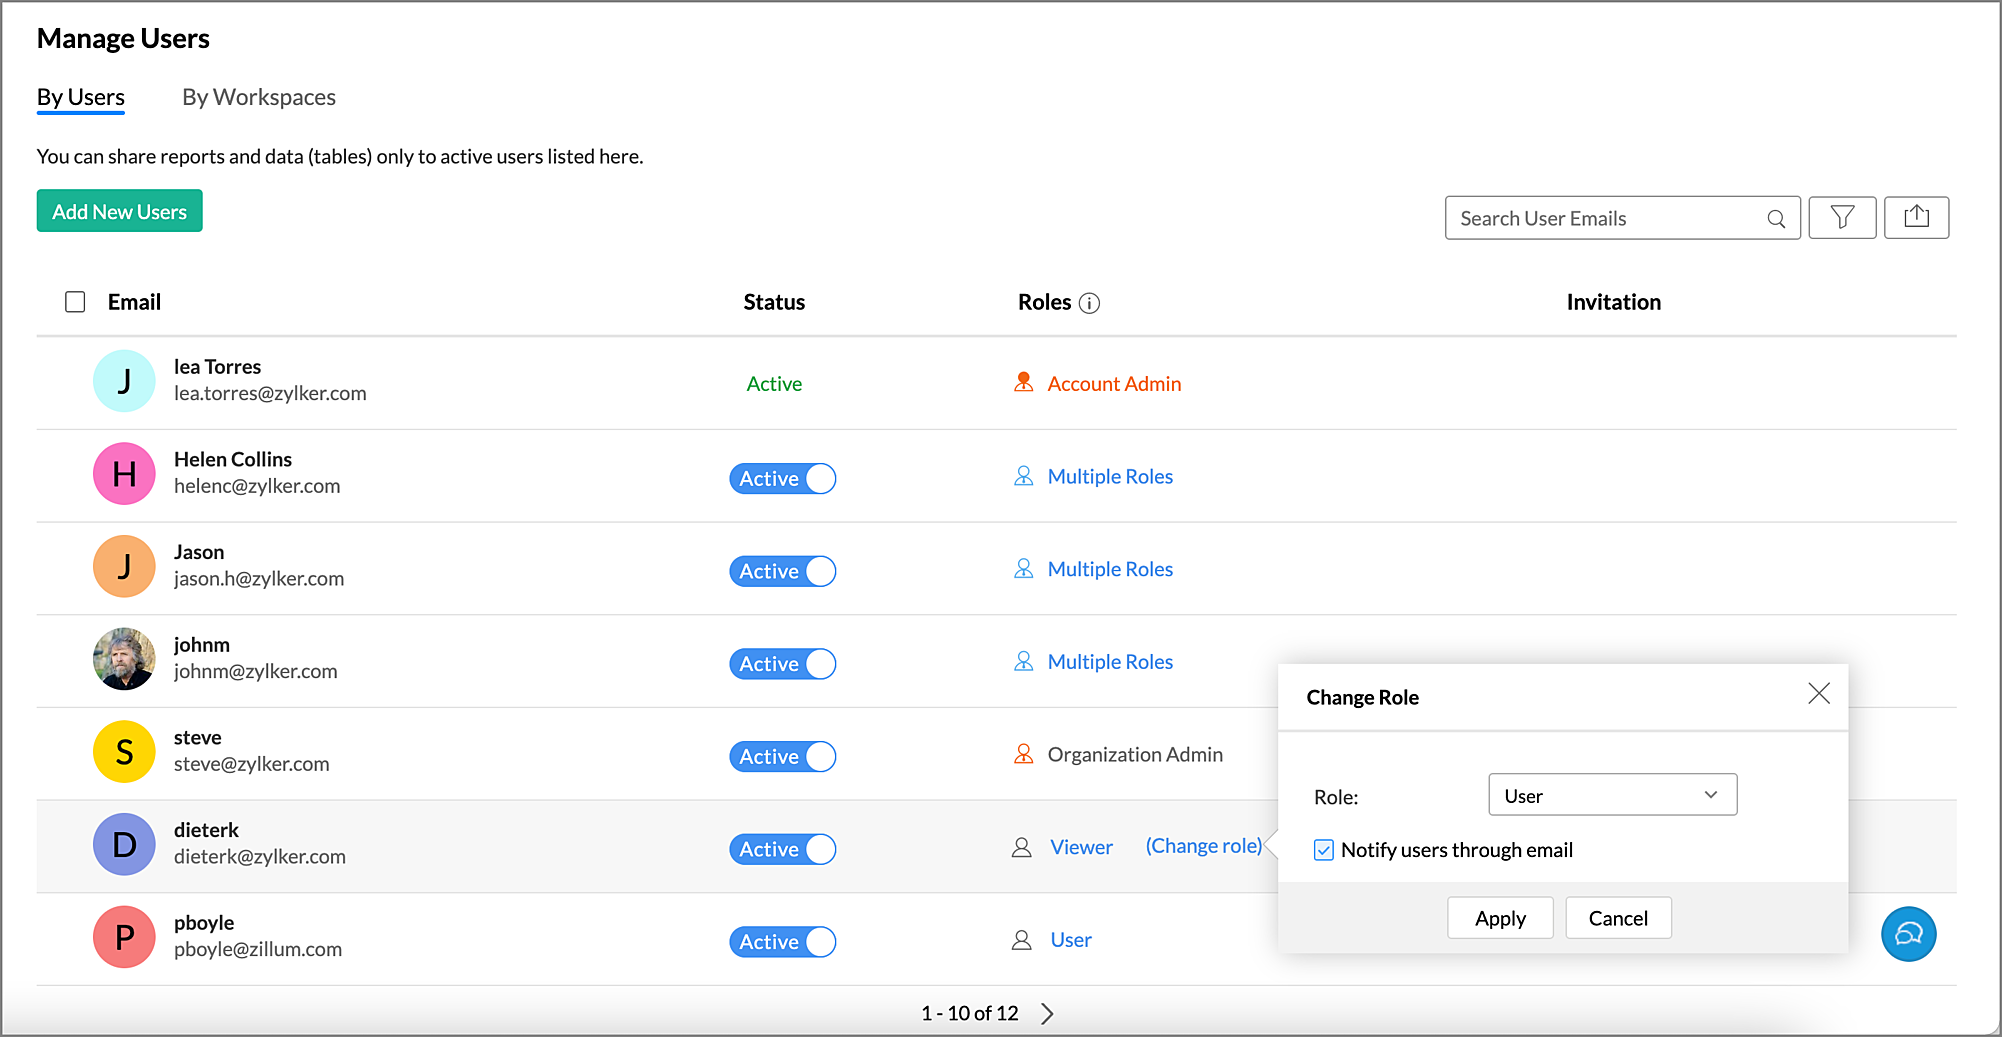The image size is (2002, 1037).
Task: Click pboyle's User role icon
Action: pos(1021,940)
